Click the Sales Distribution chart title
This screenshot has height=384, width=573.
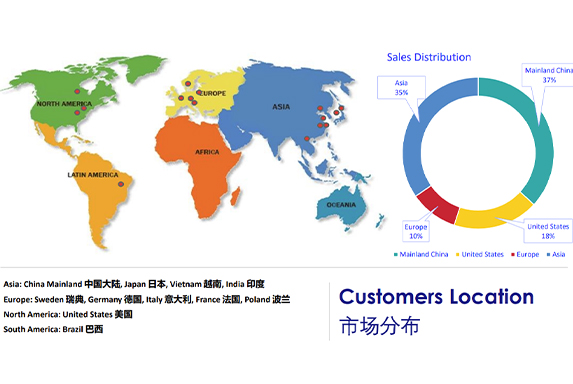point(429,57)
